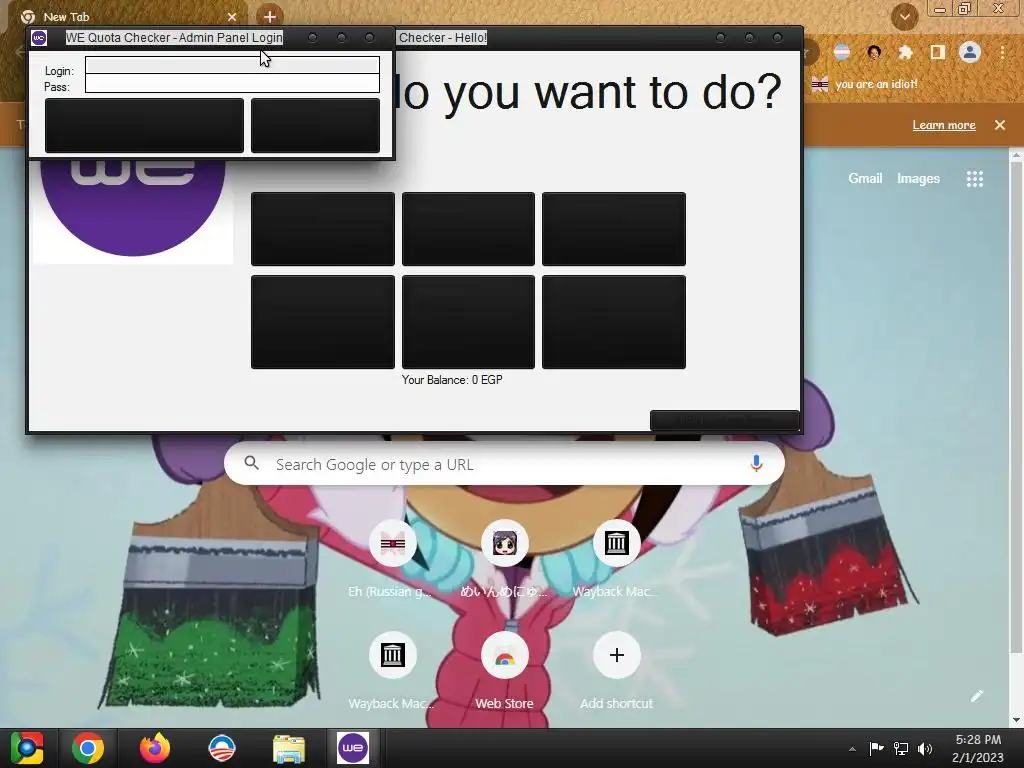Click the Login input field

click(232, 65)
